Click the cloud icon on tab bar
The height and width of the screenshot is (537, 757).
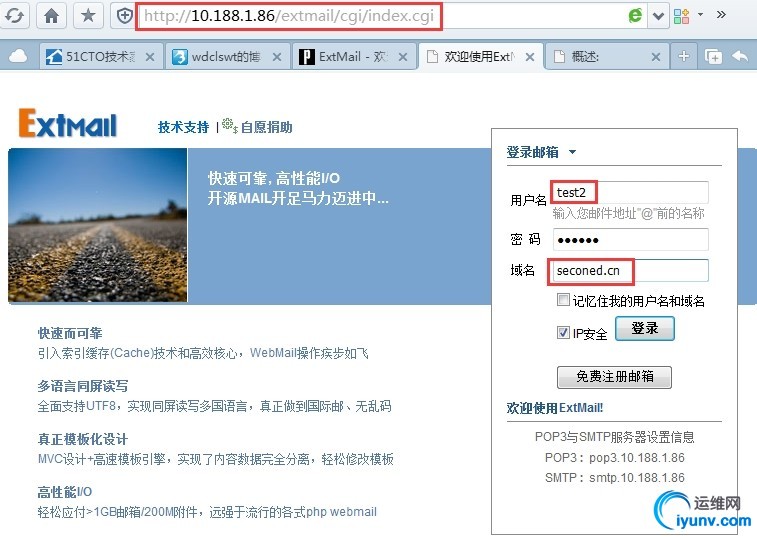click(x=18, y=57)
